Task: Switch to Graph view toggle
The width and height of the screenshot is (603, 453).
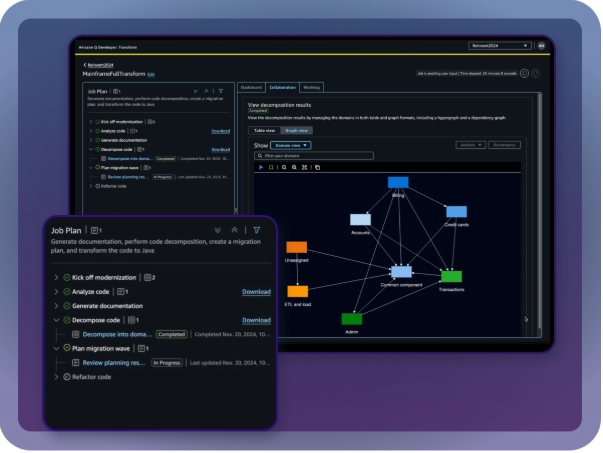Action: click(x=297, y=130)
